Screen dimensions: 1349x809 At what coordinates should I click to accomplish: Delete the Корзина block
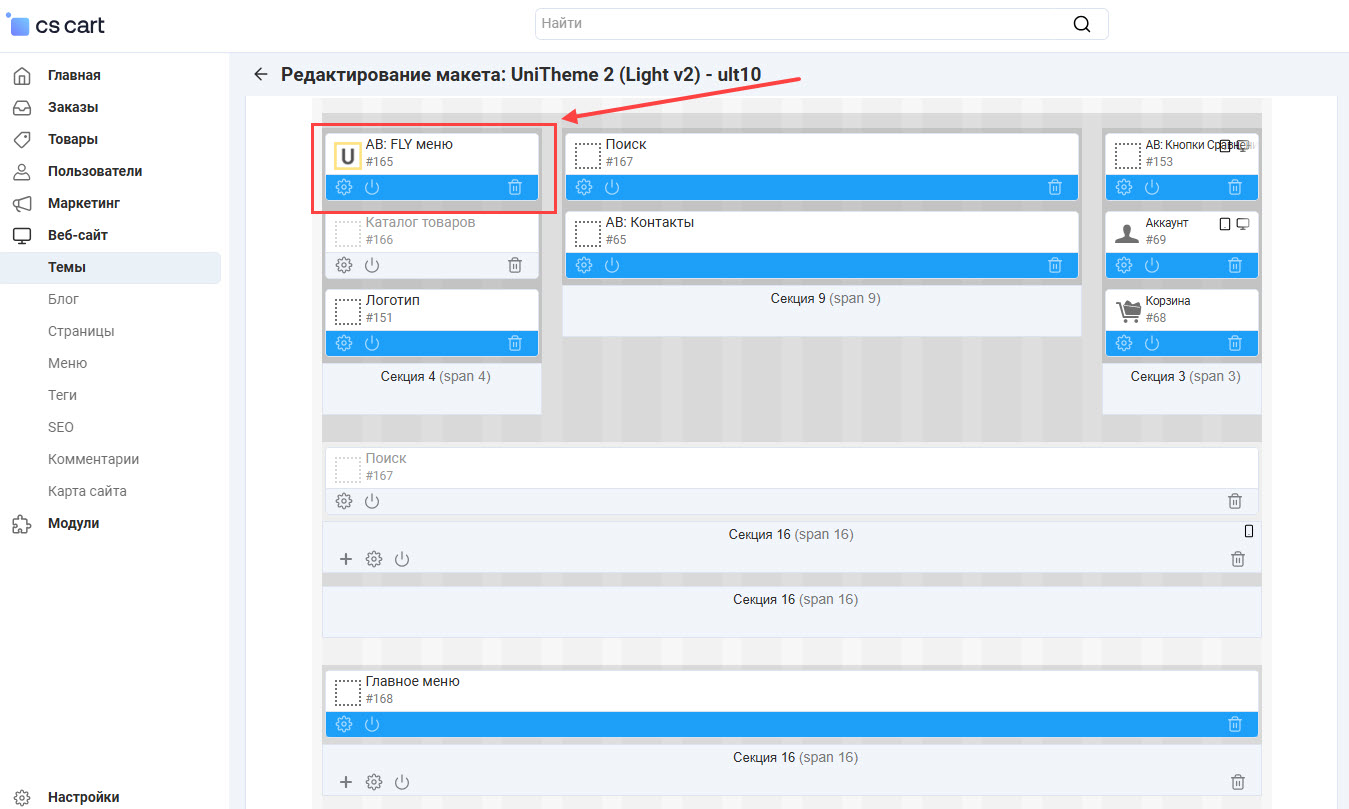[x=1235, y=343]
